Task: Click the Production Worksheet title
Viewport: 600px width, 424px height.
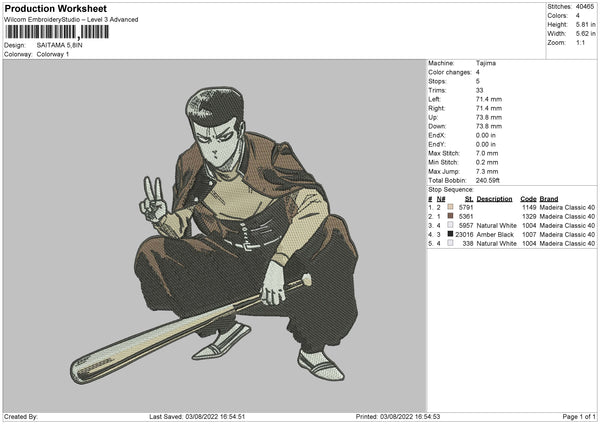Action: click(x=55, y=8)
